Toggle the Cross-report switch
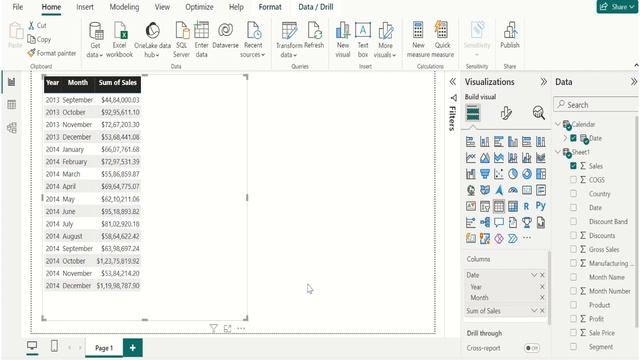The image size is (640, 360). click(x=532, y=348)
